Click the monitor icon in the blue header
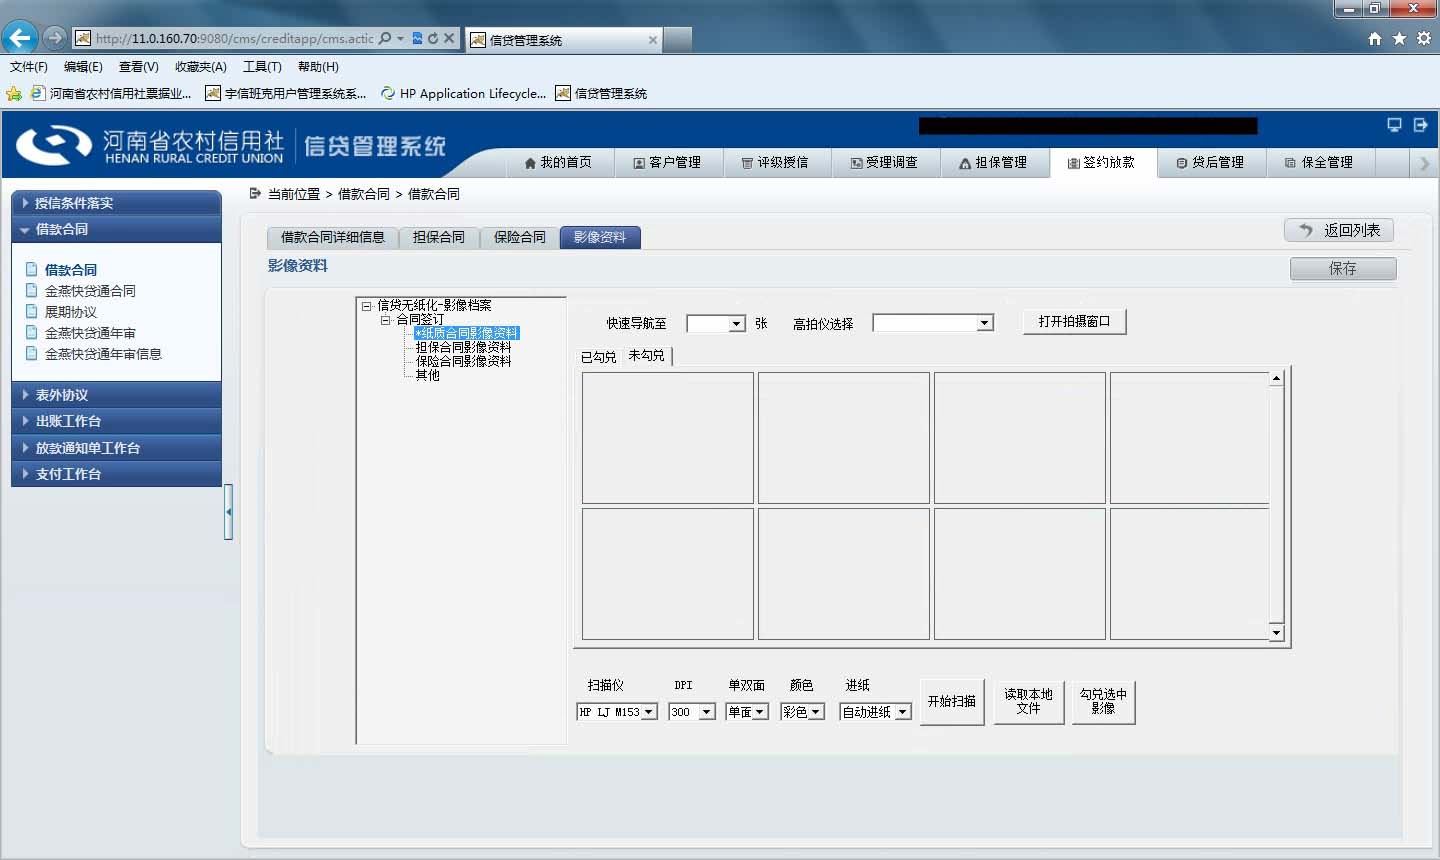The width and height of the screenshot is (1440, 860). tap(1394, 125)
